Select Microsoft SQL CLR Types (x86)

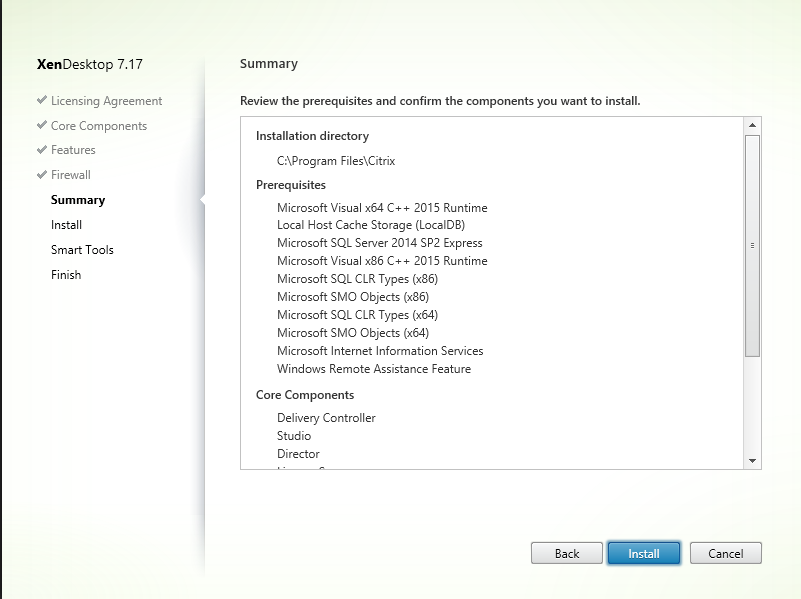358,279
